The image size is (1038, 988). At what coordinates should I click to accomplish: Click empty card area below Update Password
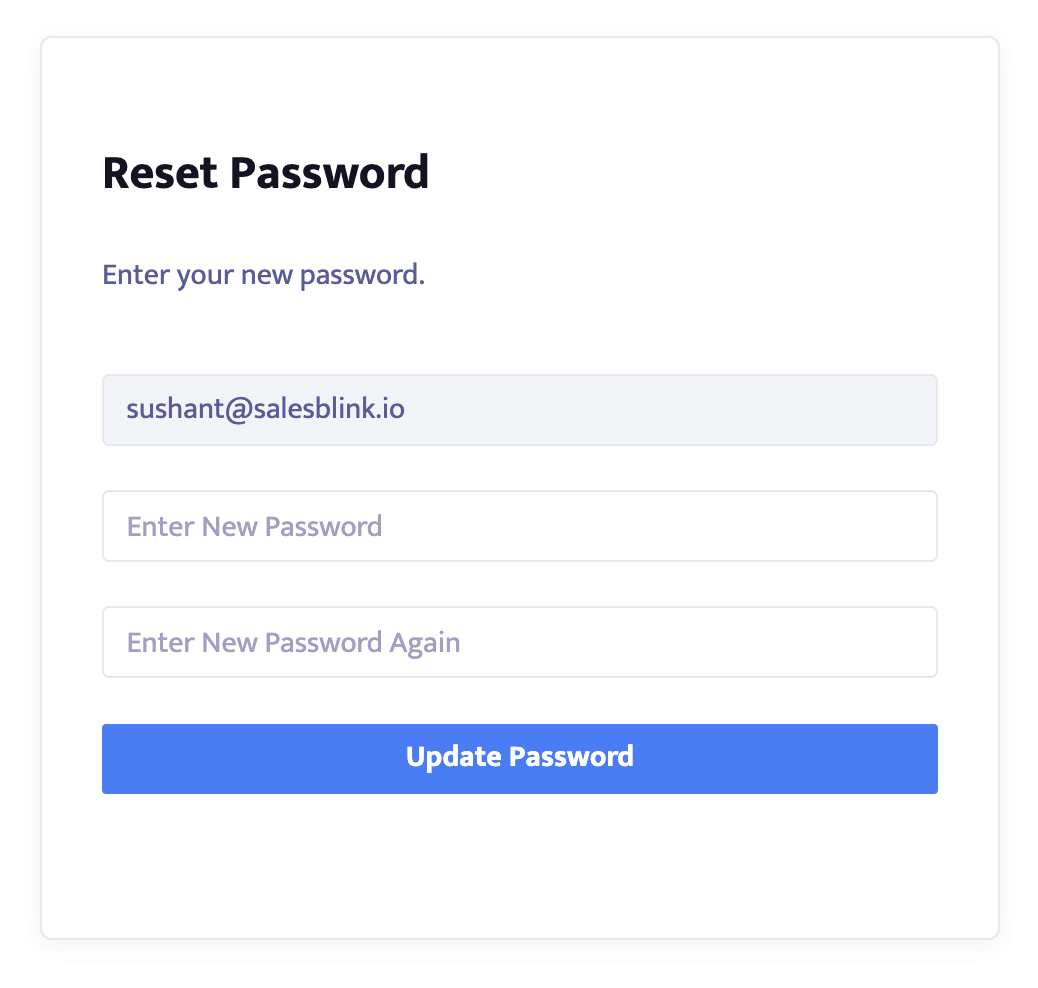[520, 864]
